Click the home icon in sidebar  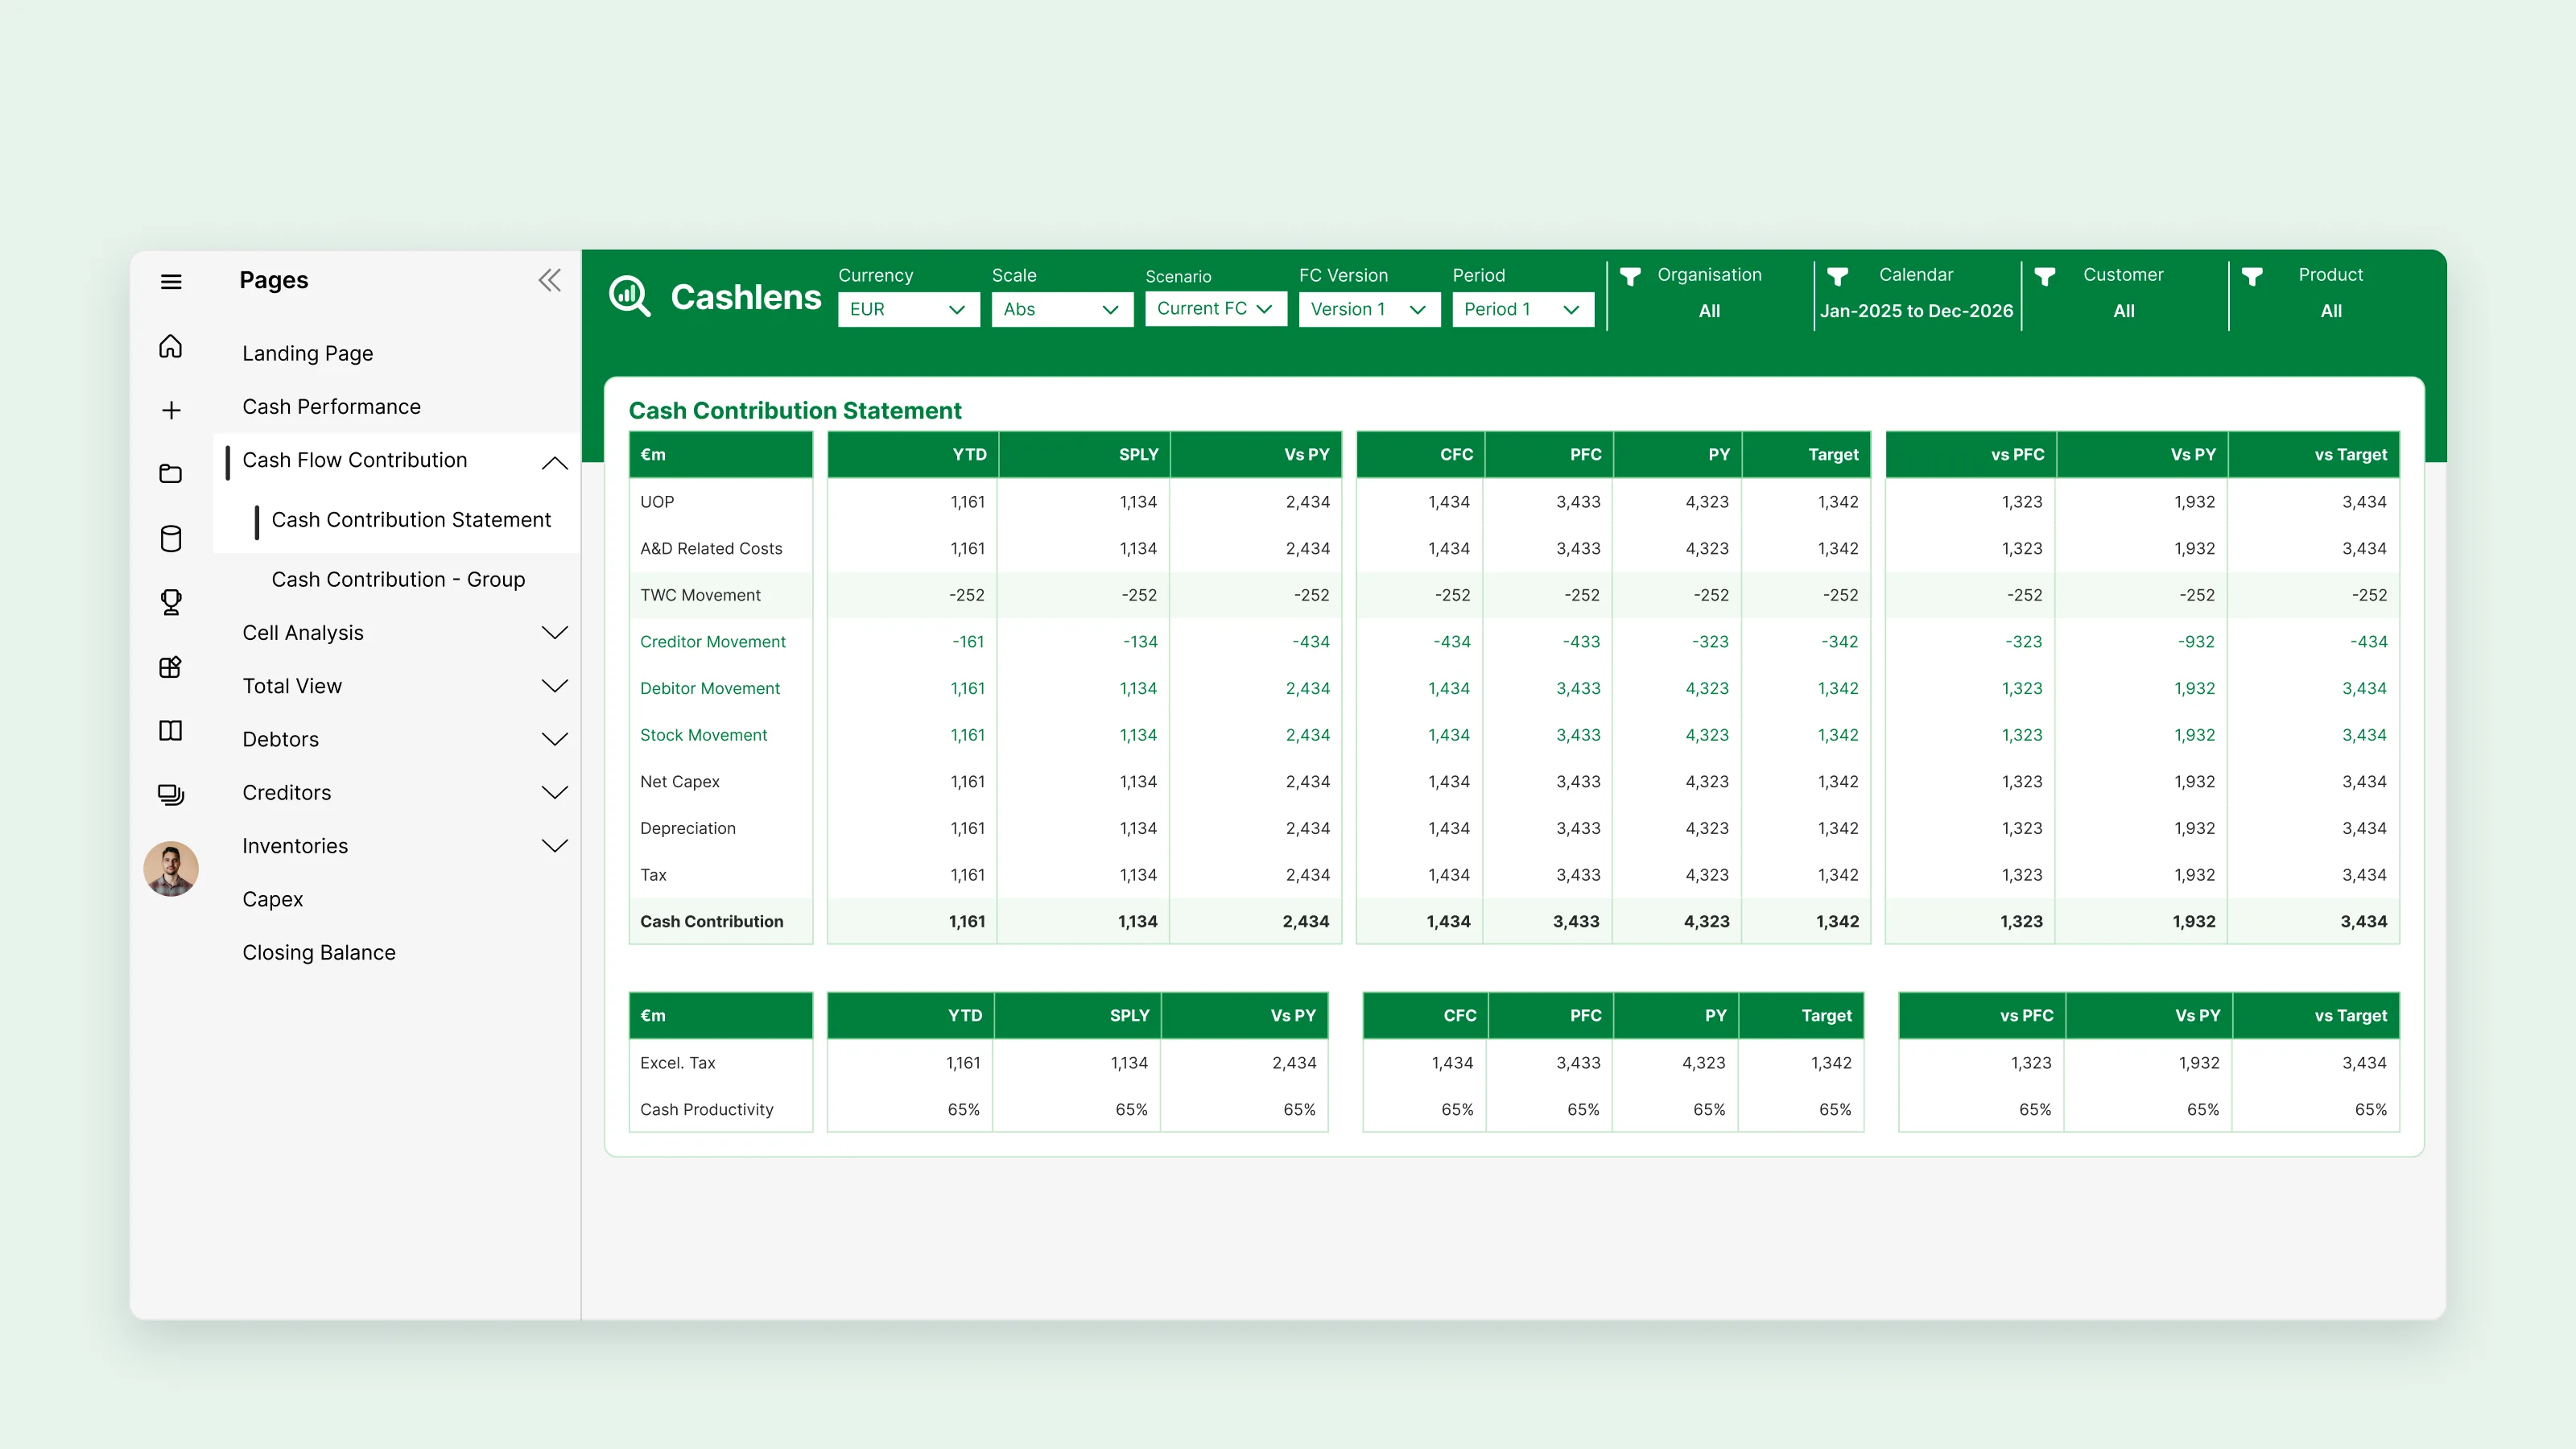[171, 346]
